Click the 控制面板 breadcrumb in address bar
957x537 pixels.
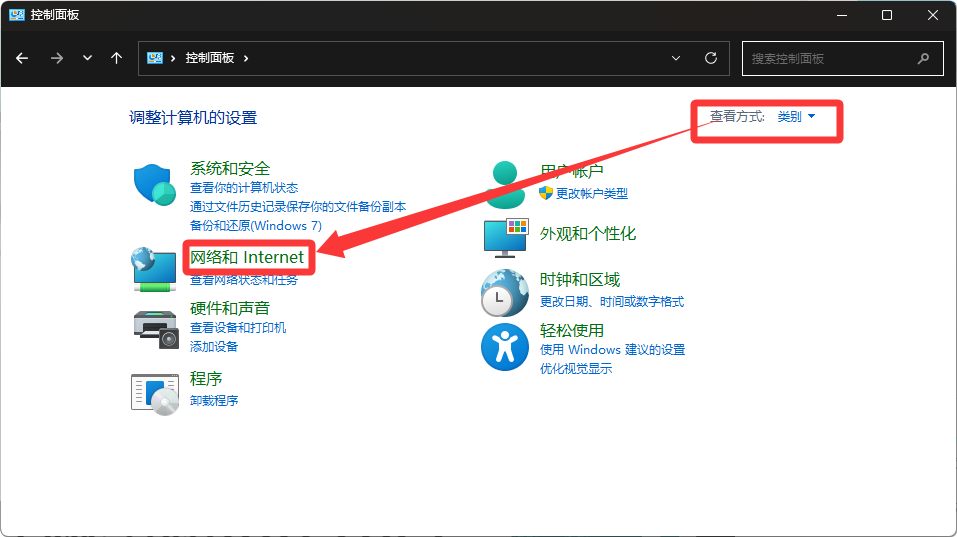coord(209,58)
